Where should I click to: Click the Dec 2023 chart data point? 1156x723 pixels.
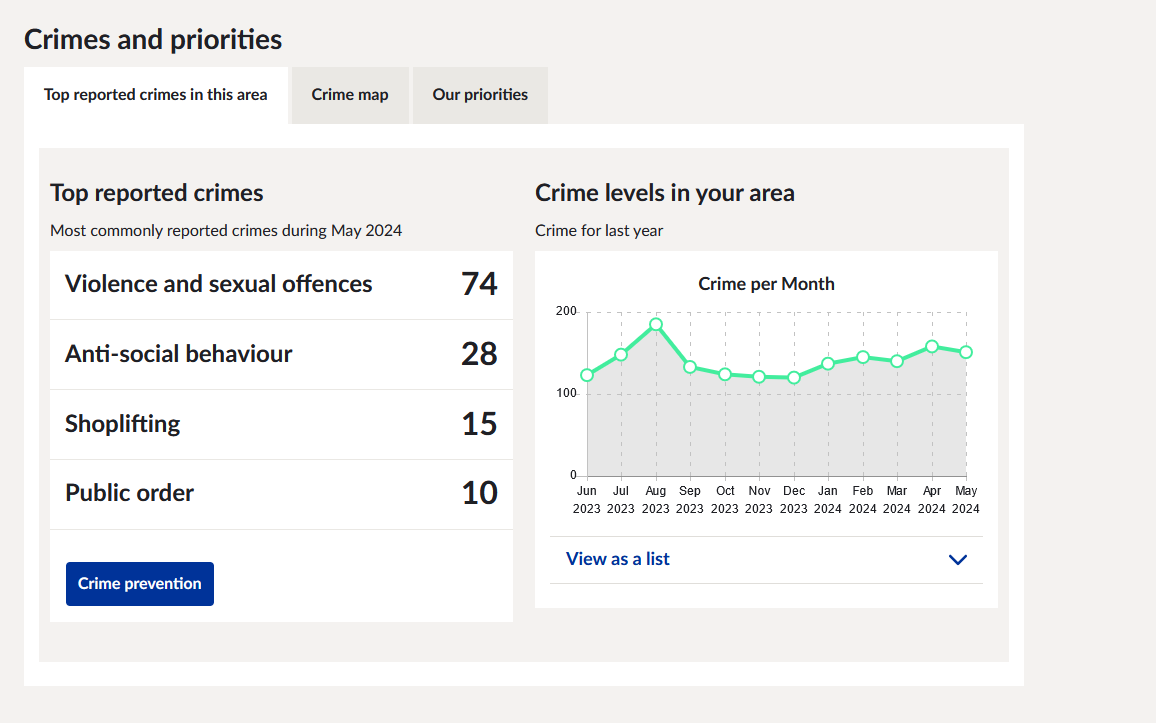(x=794, y=377)
